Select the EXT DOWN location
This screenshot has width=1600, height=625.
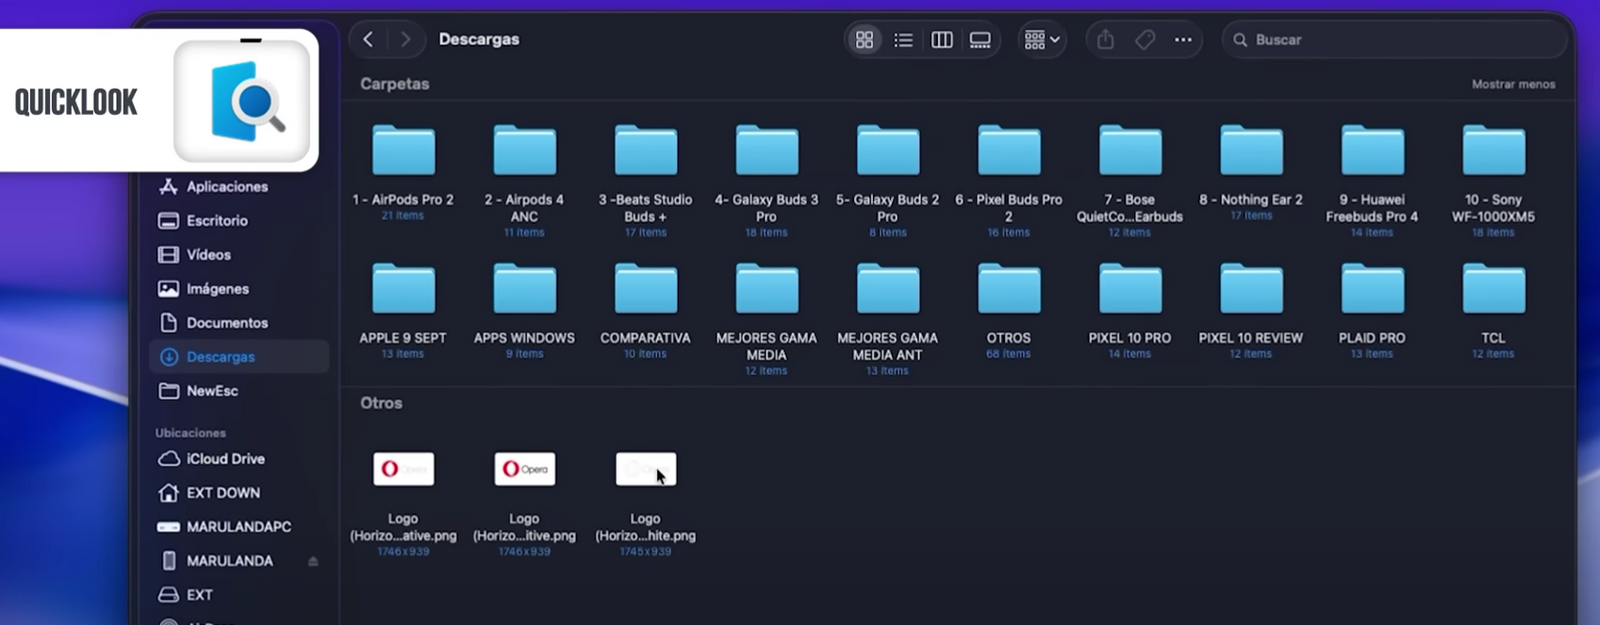[222, 493]
